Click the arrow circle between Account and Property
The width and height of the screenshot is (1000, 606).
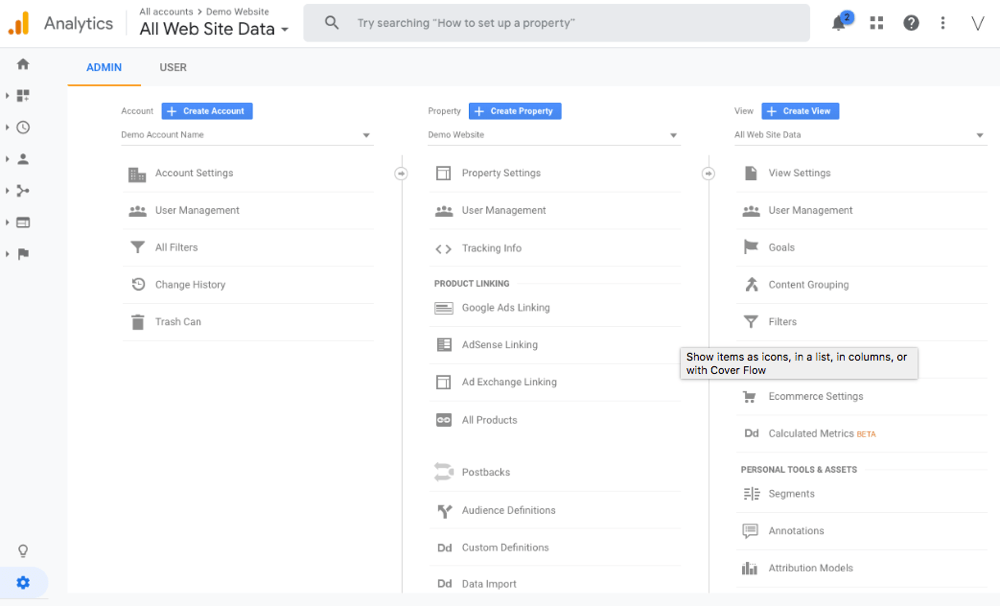(x=401, y=174)
